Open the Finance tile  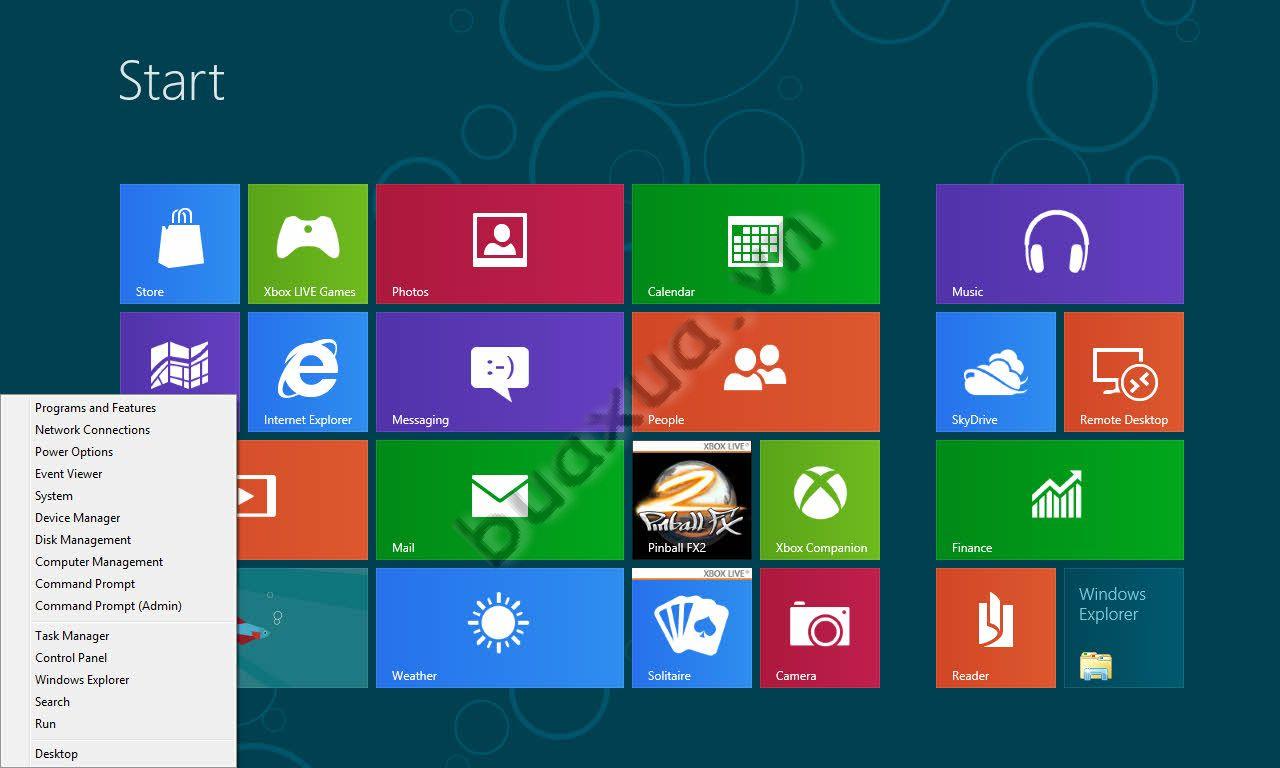[x=1060, y=500]
